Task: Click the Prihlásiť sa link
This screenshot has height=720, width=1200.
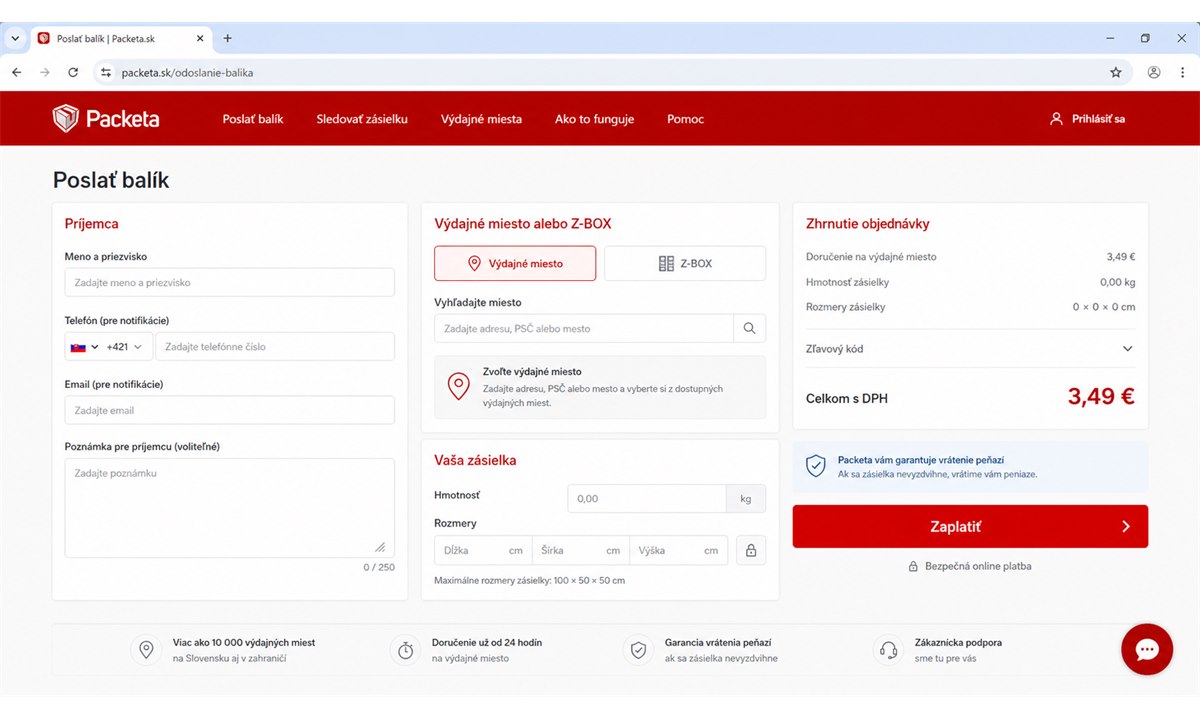Action: 1098,119
